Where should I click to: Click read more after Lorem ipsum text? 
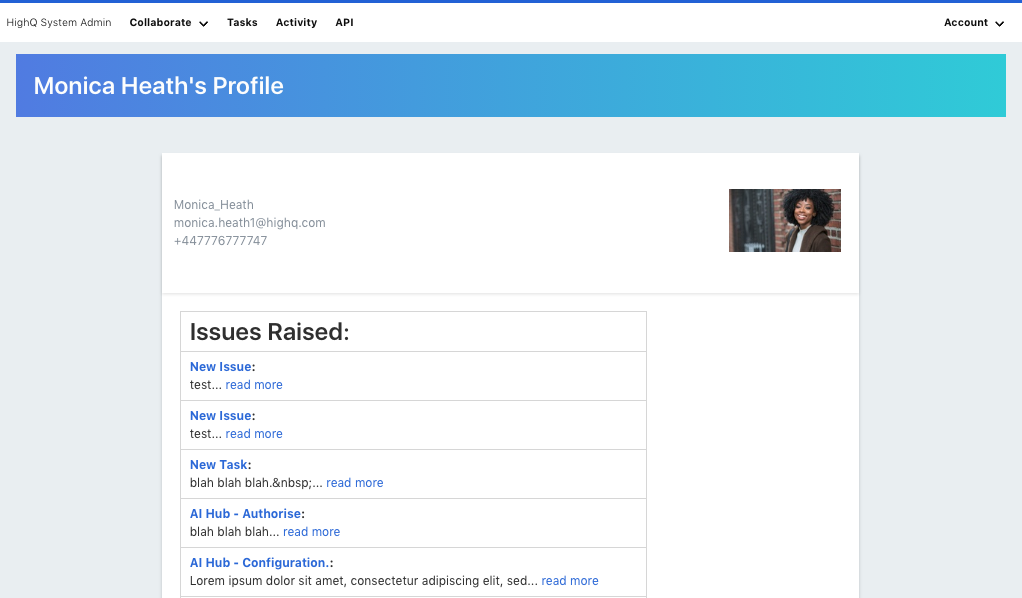570,581
